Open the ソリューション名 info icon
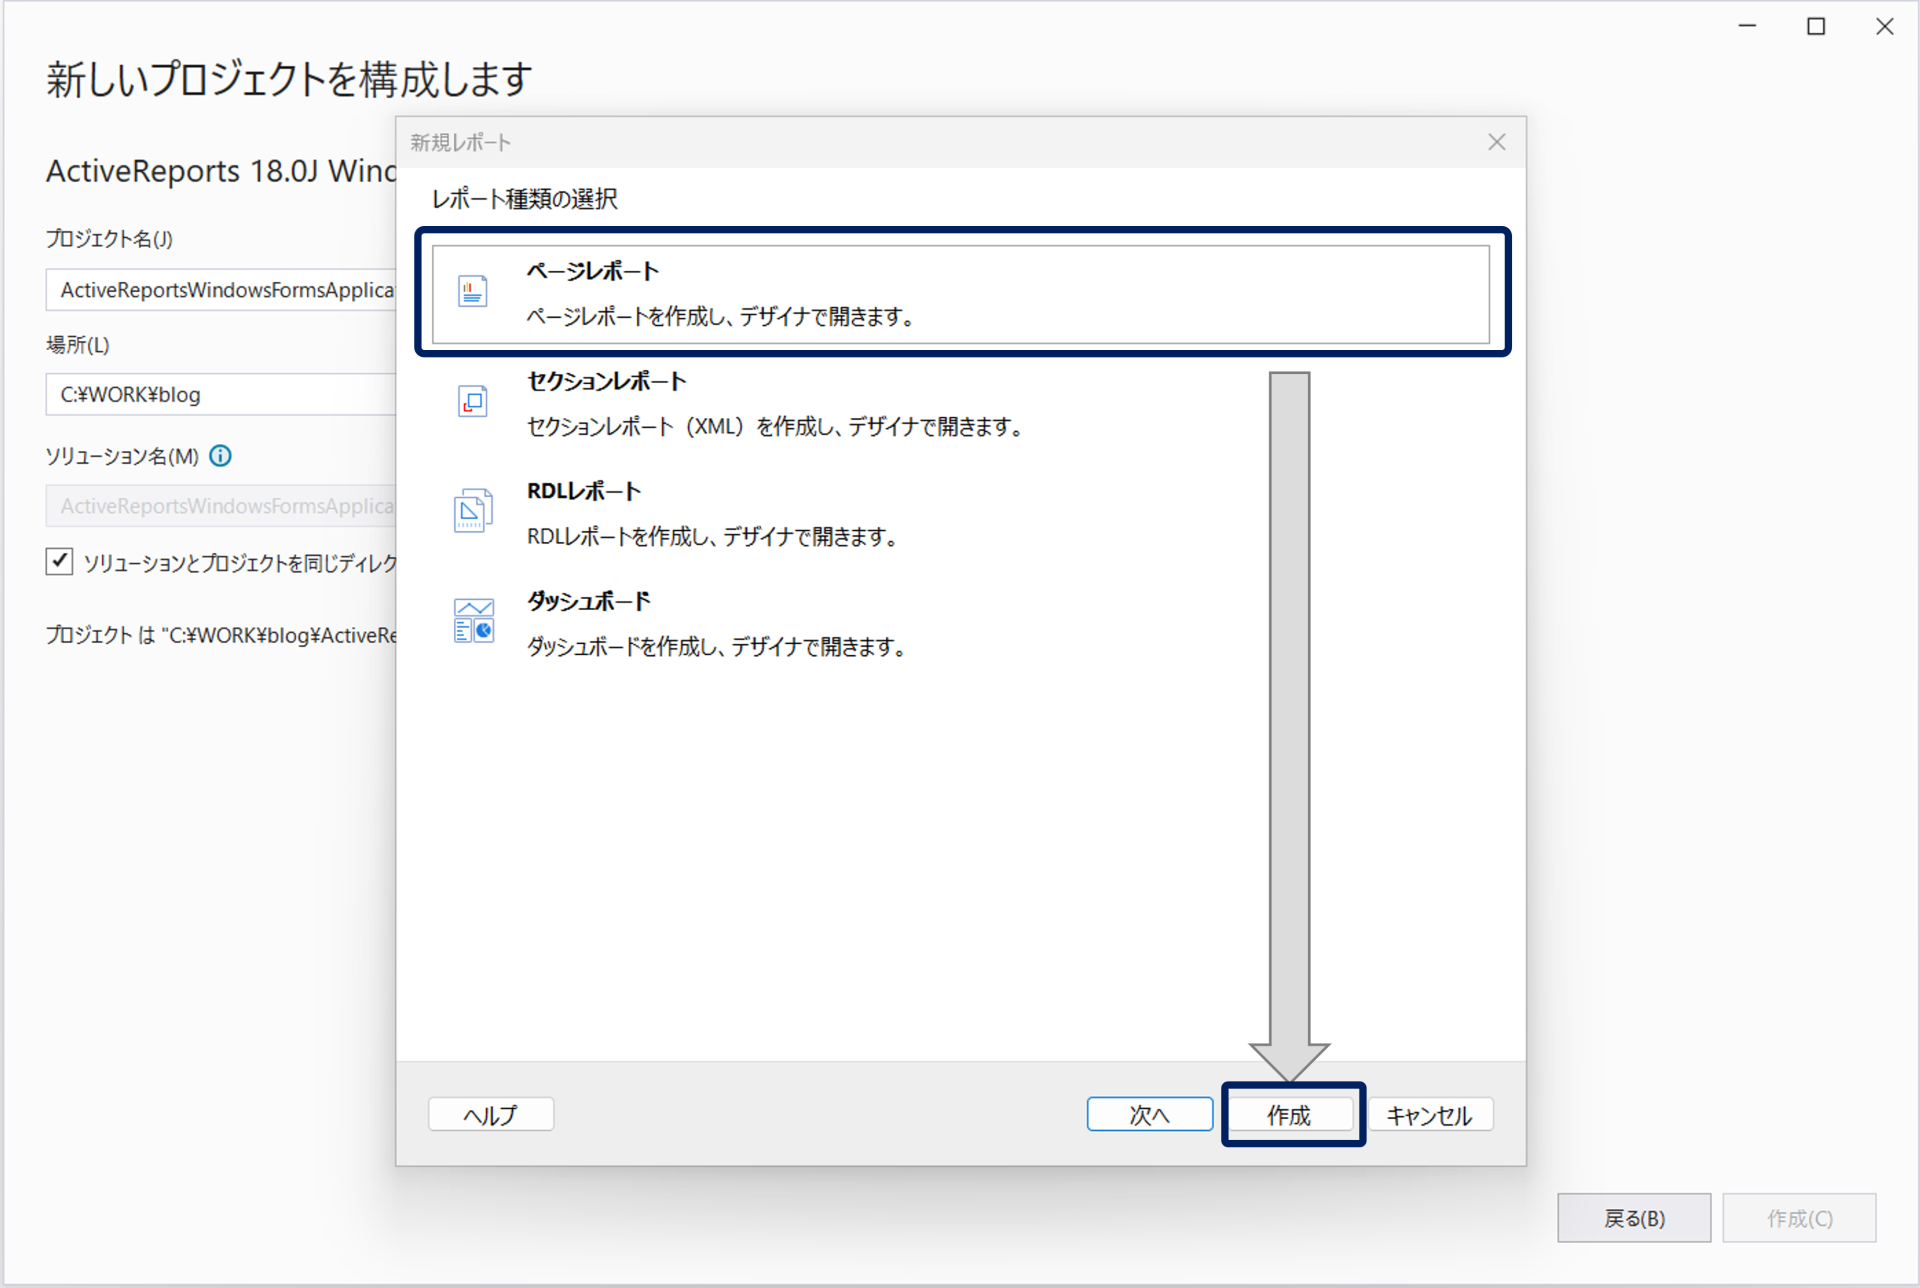Viewport: 1920px width, 1288px height. coord(221,456)
